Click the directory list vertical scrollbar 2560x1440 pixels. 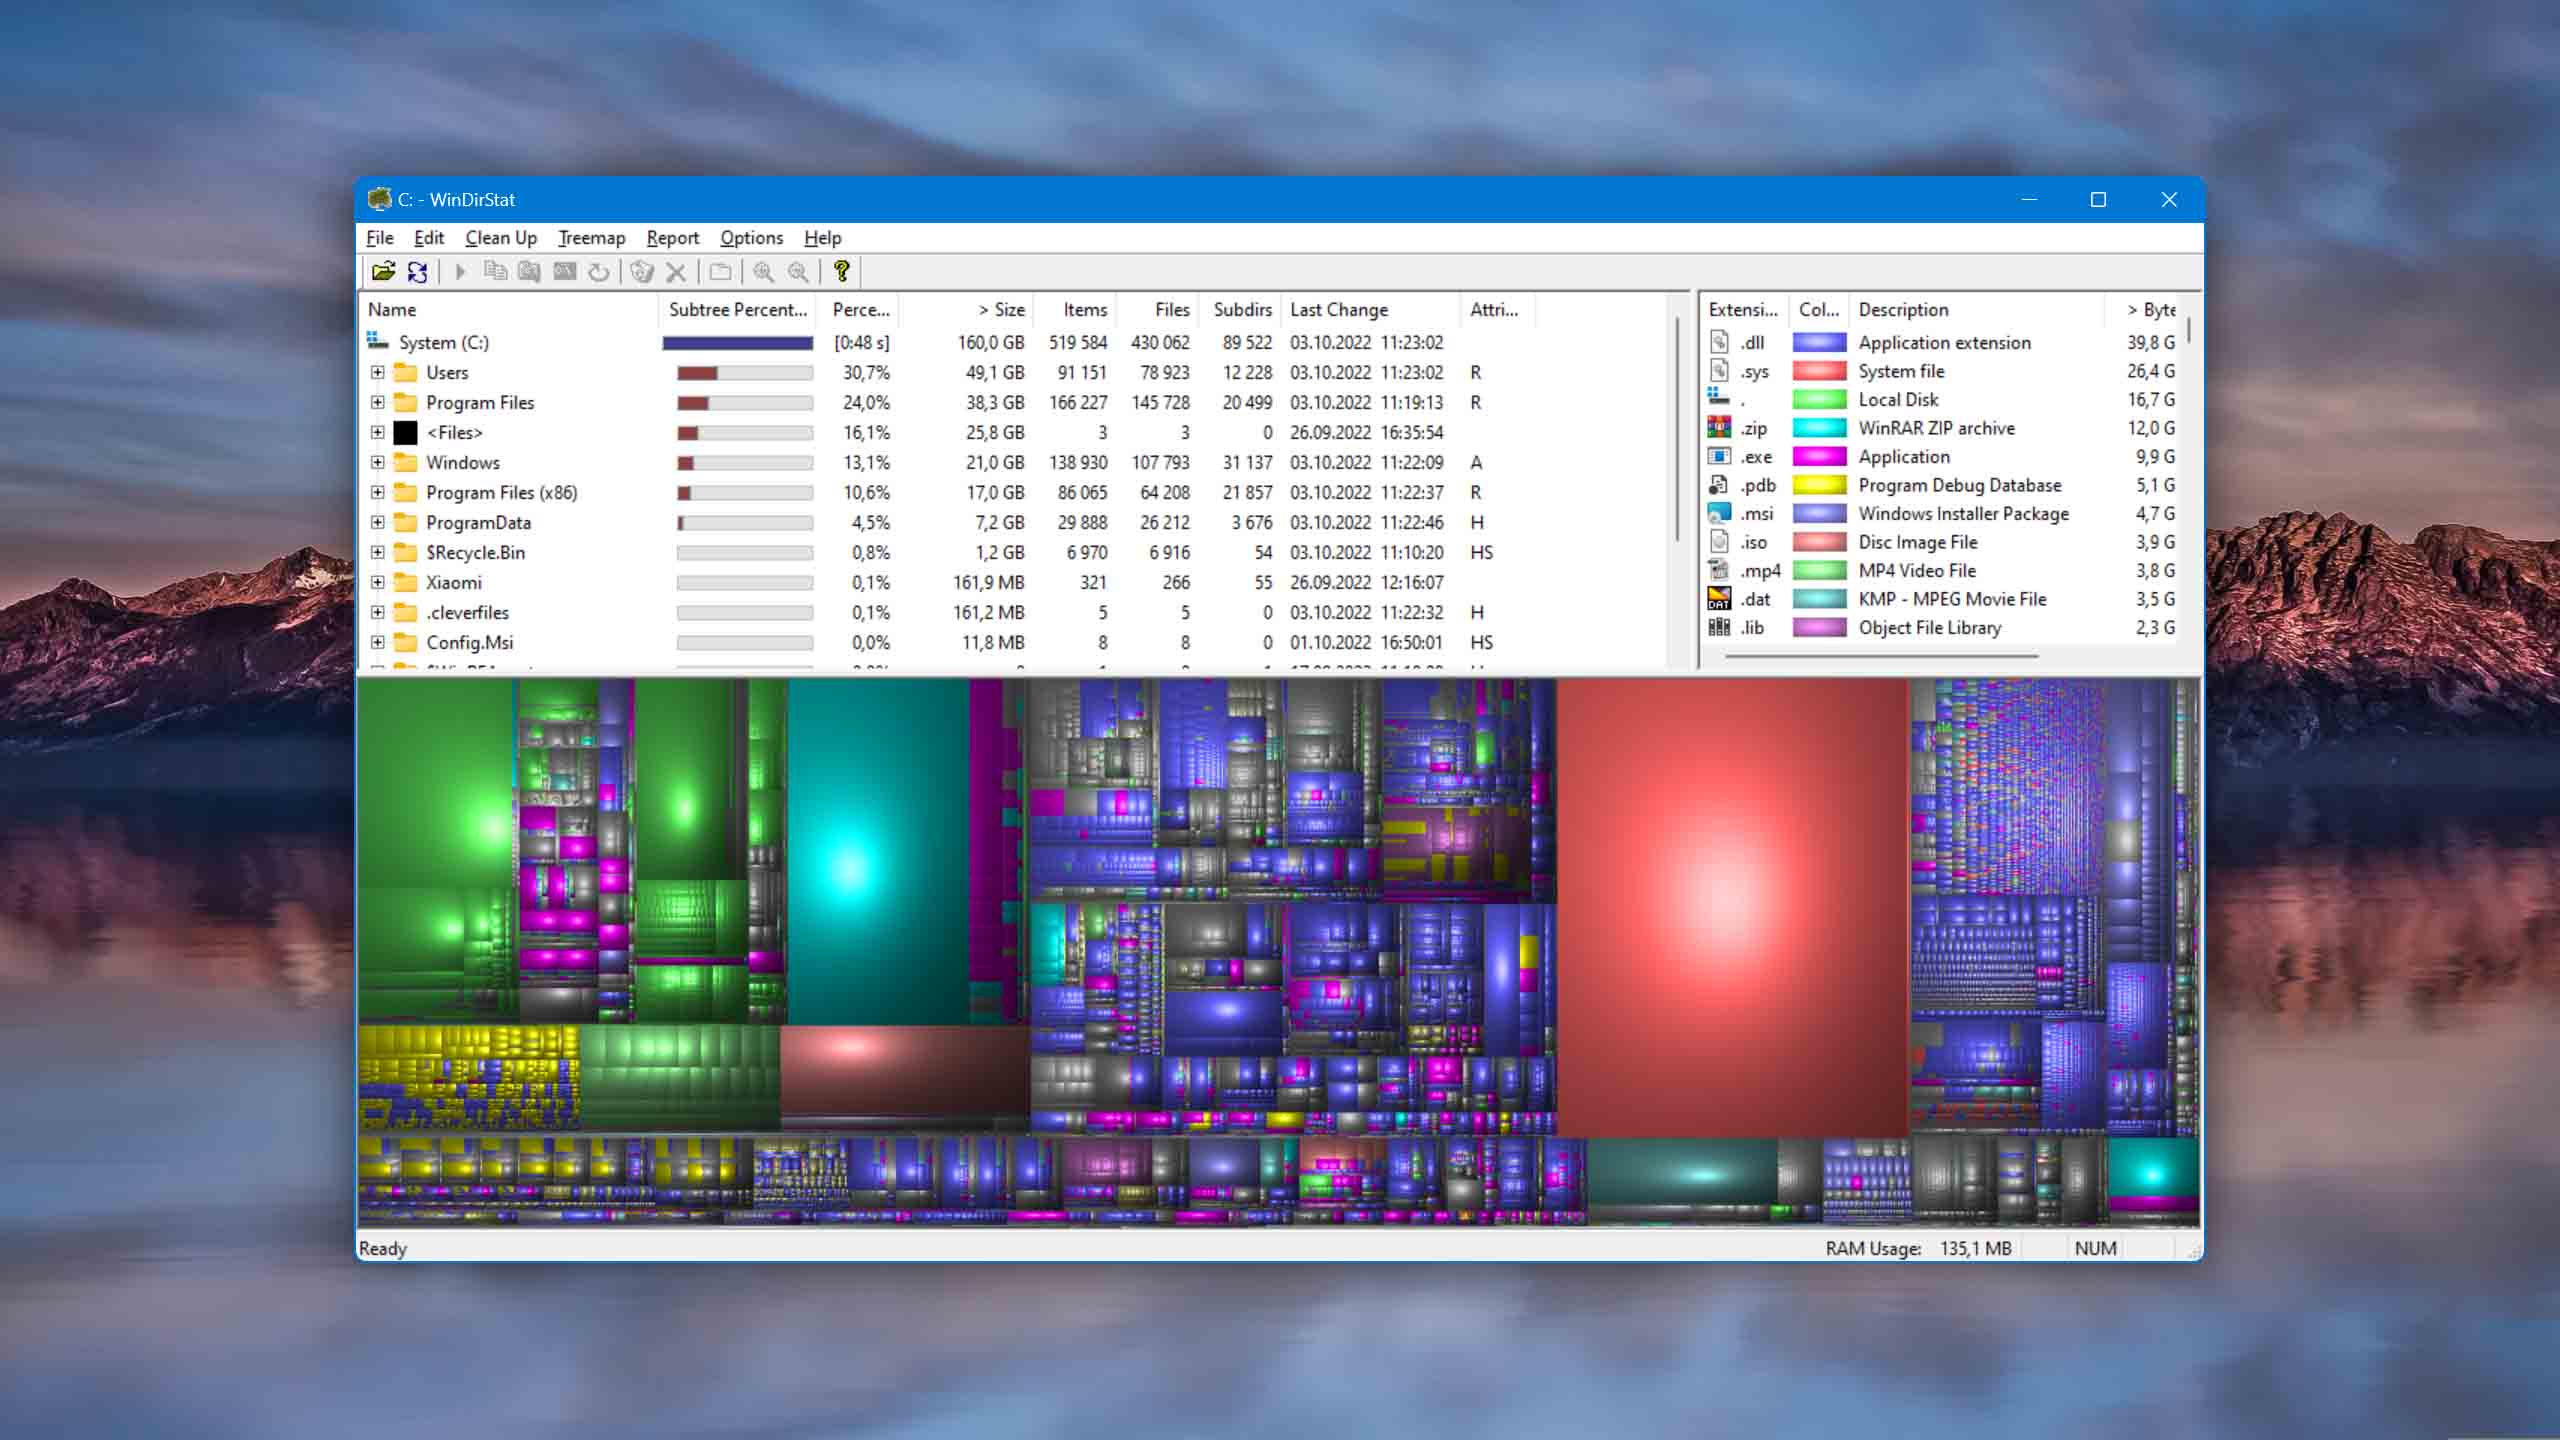click(x=1677, y=430)
